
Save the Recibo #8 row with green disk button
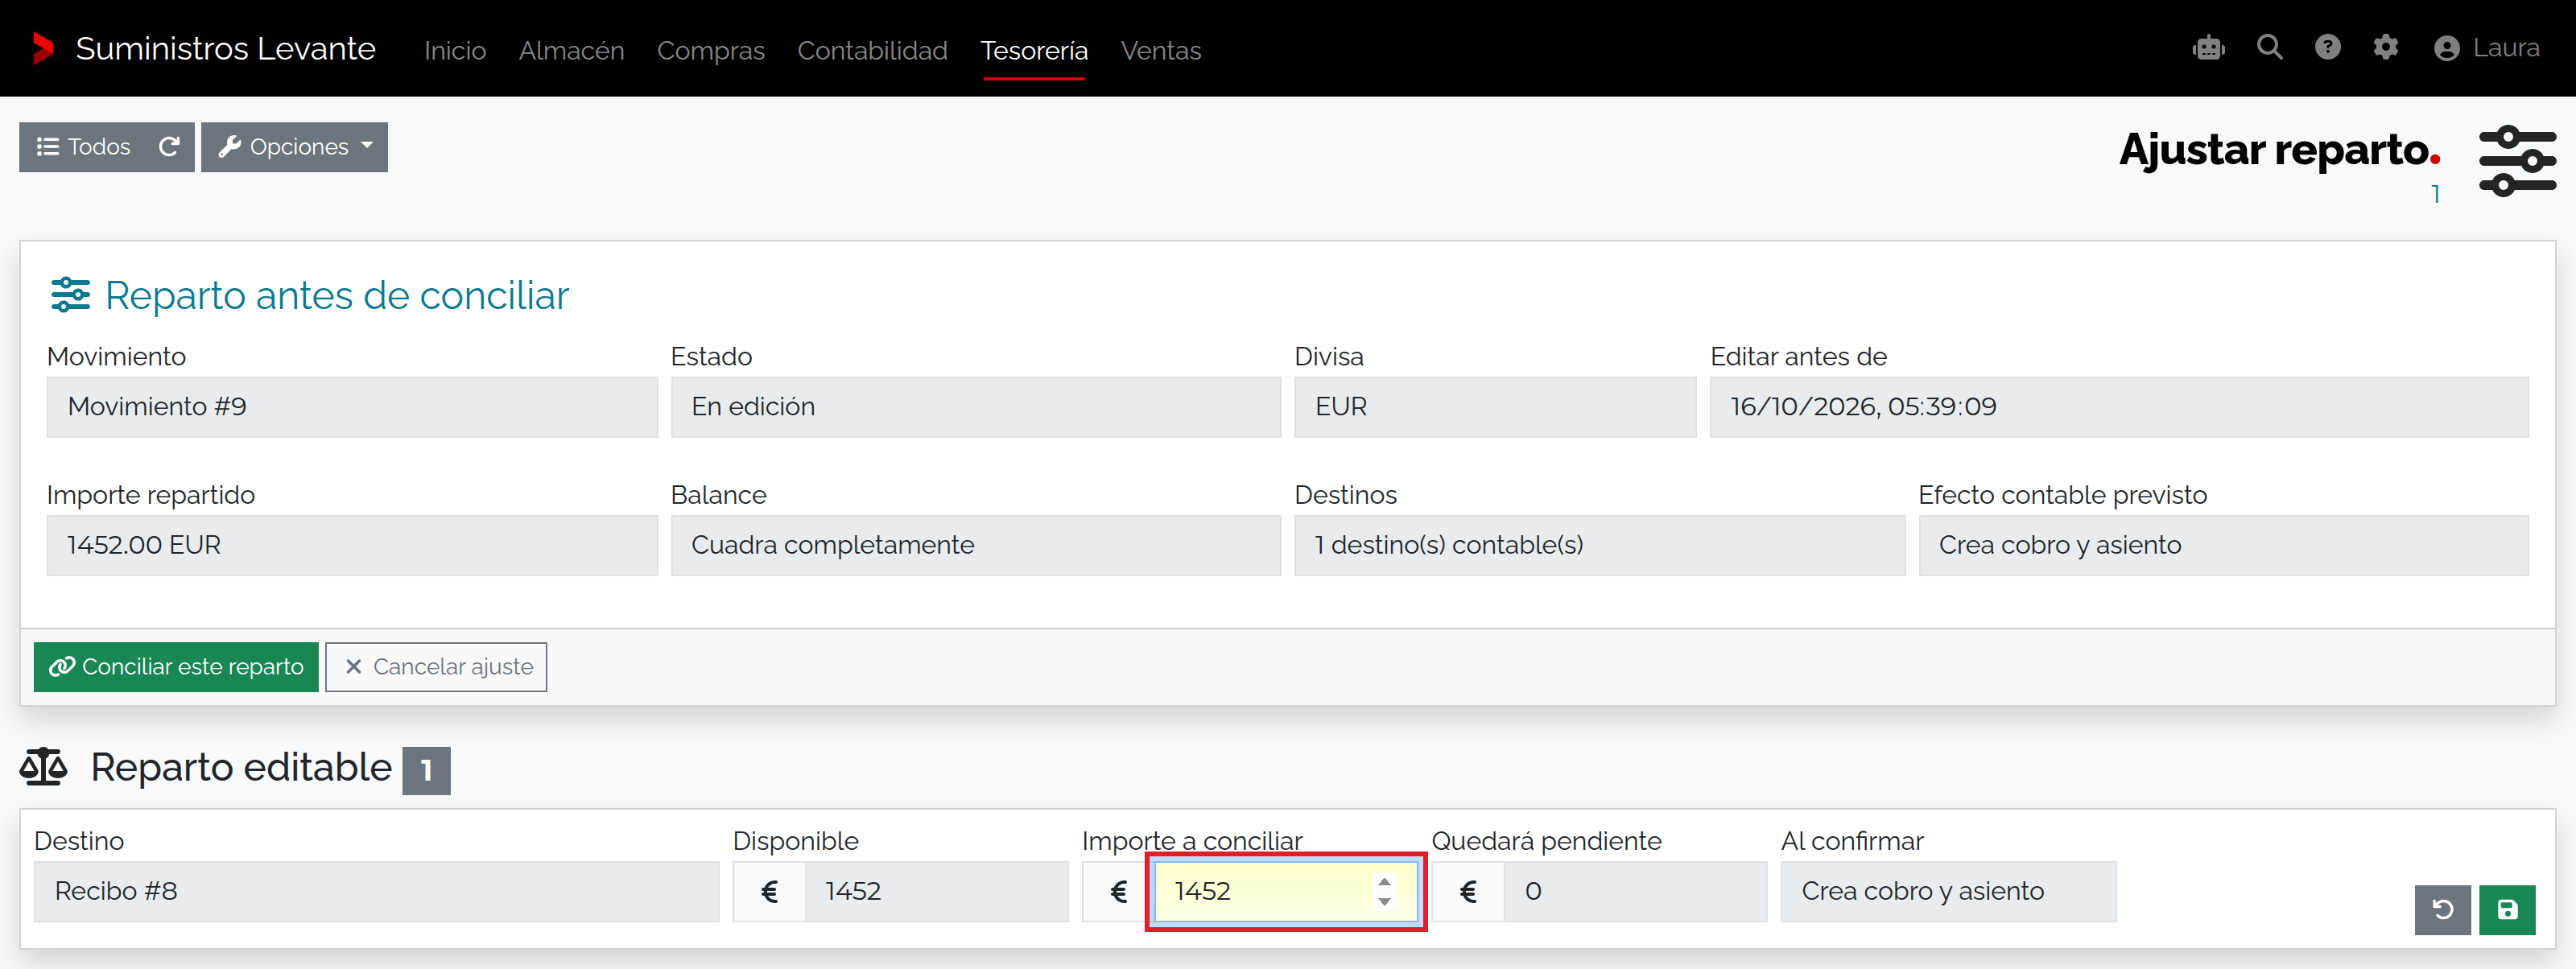(2506, 909)
